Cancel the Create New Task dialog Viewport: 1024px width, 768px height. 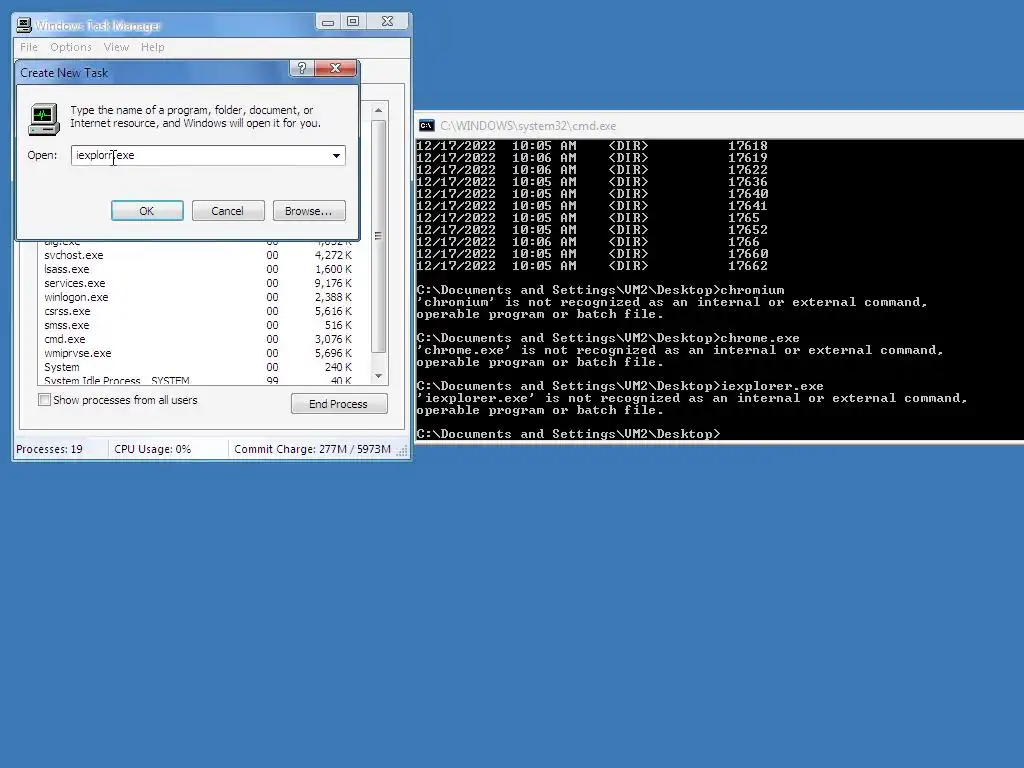(x=228, y=211)
